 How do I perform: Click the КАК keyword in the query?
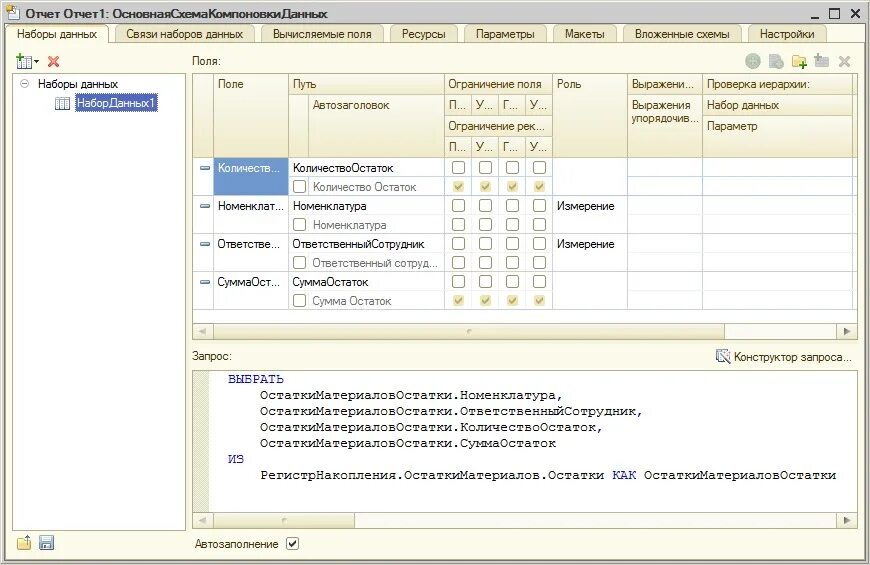pyautogui.click(x=624, y=475)
